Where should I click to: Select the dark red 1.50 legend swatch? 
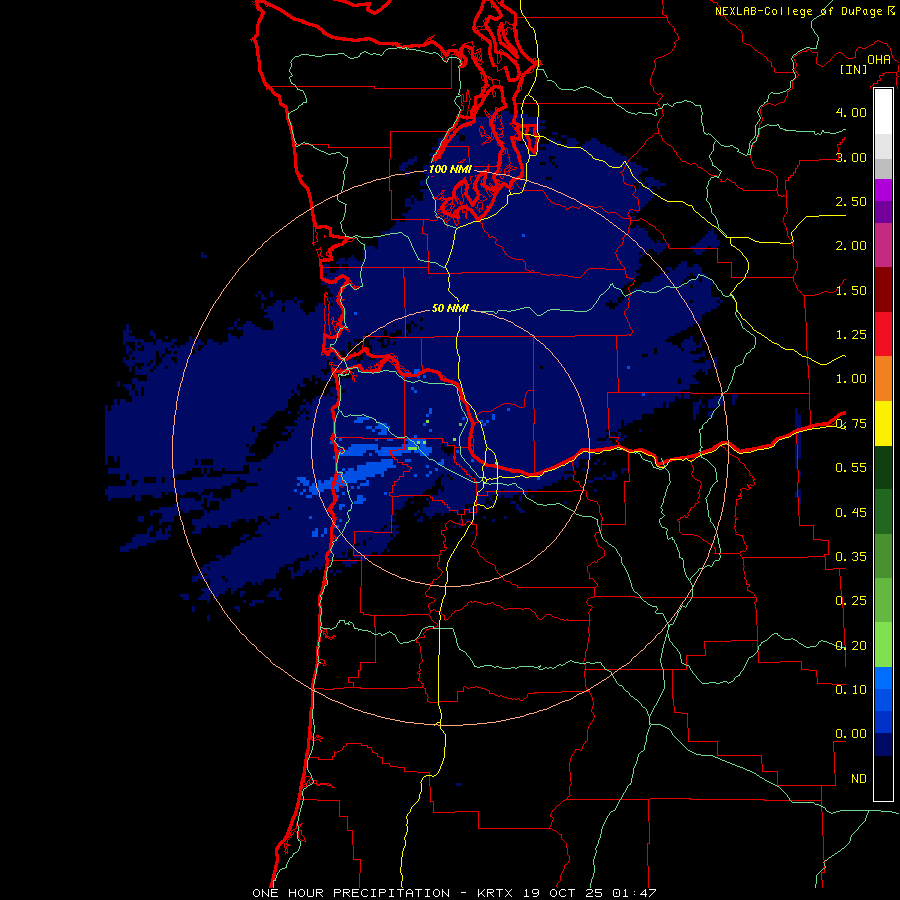(x=883, y=290)
